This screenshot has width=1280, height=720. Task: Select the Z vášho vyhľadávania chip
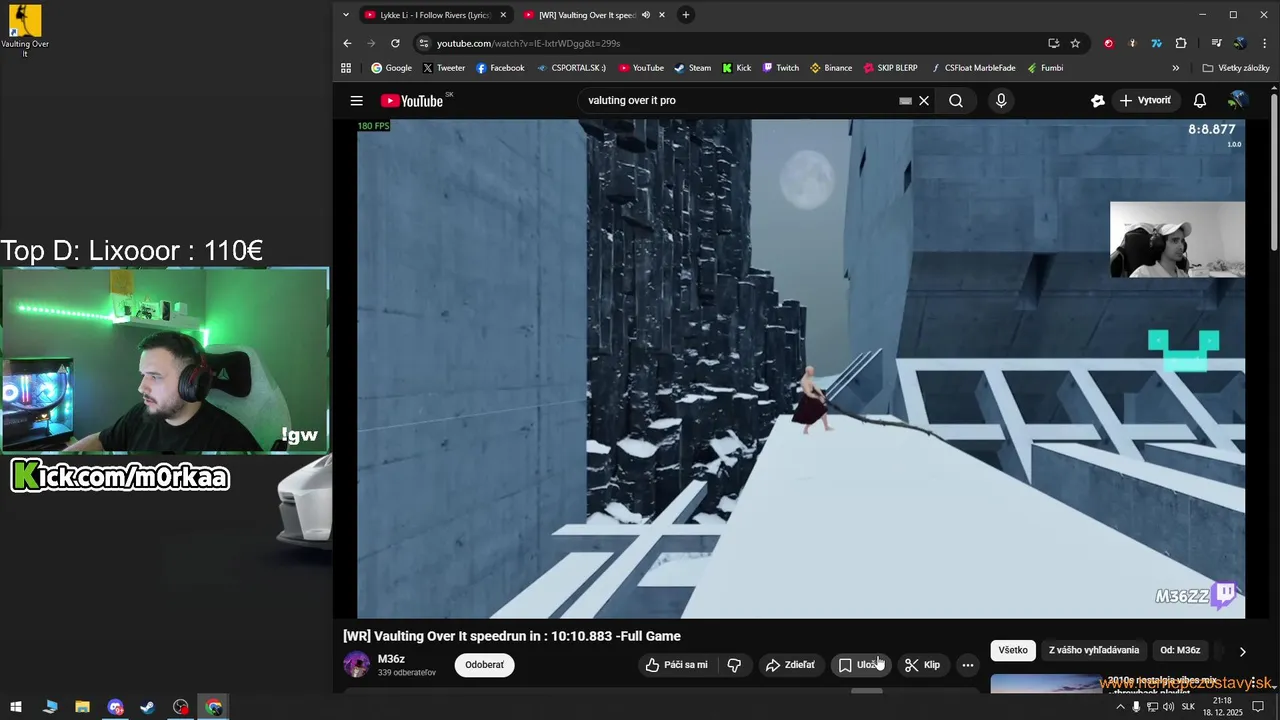[x=1094, y=650]
